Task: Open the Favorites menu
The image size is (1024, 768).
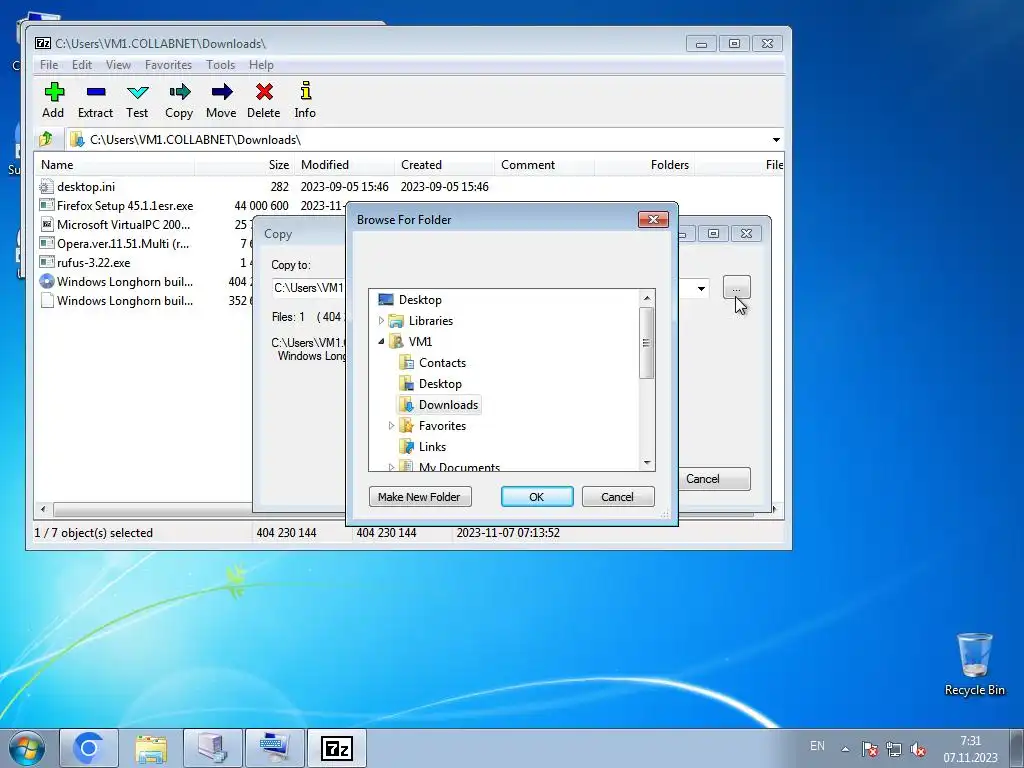Action: (168, 65)
